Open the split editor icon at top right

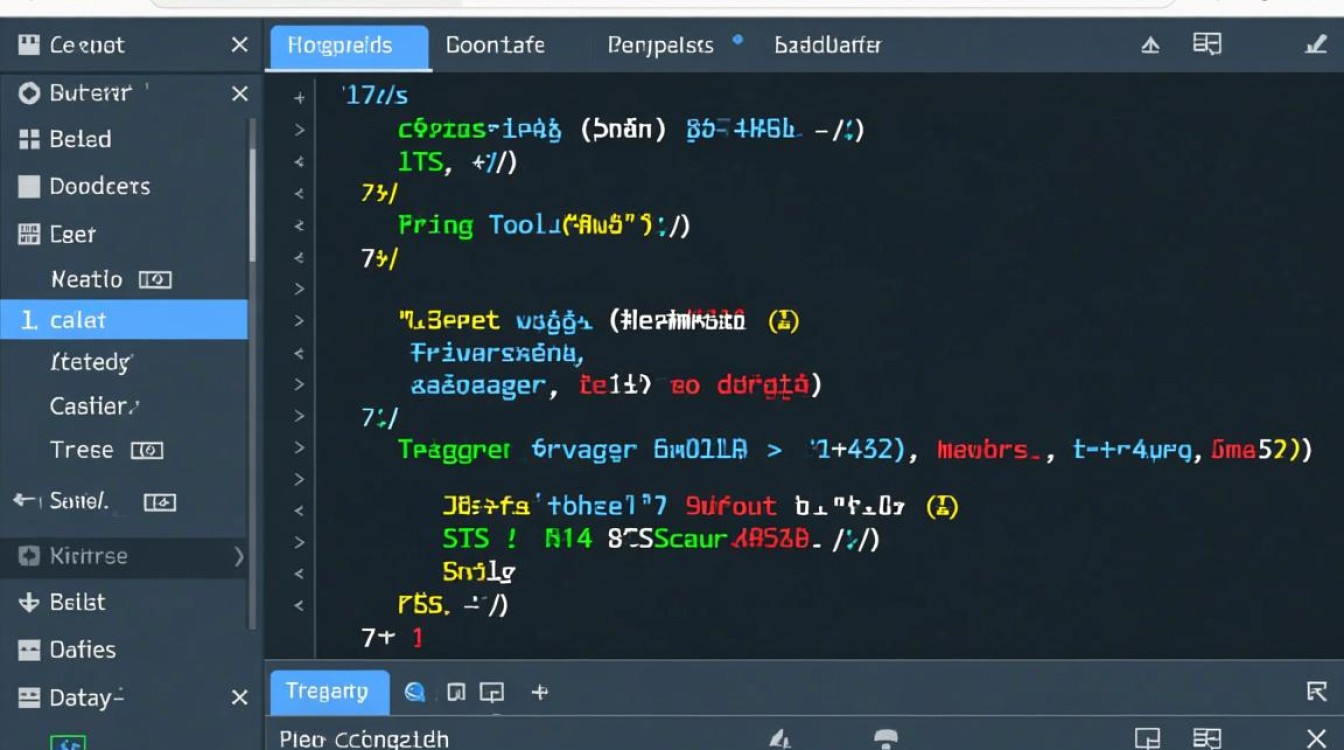tap(1207, 44)
